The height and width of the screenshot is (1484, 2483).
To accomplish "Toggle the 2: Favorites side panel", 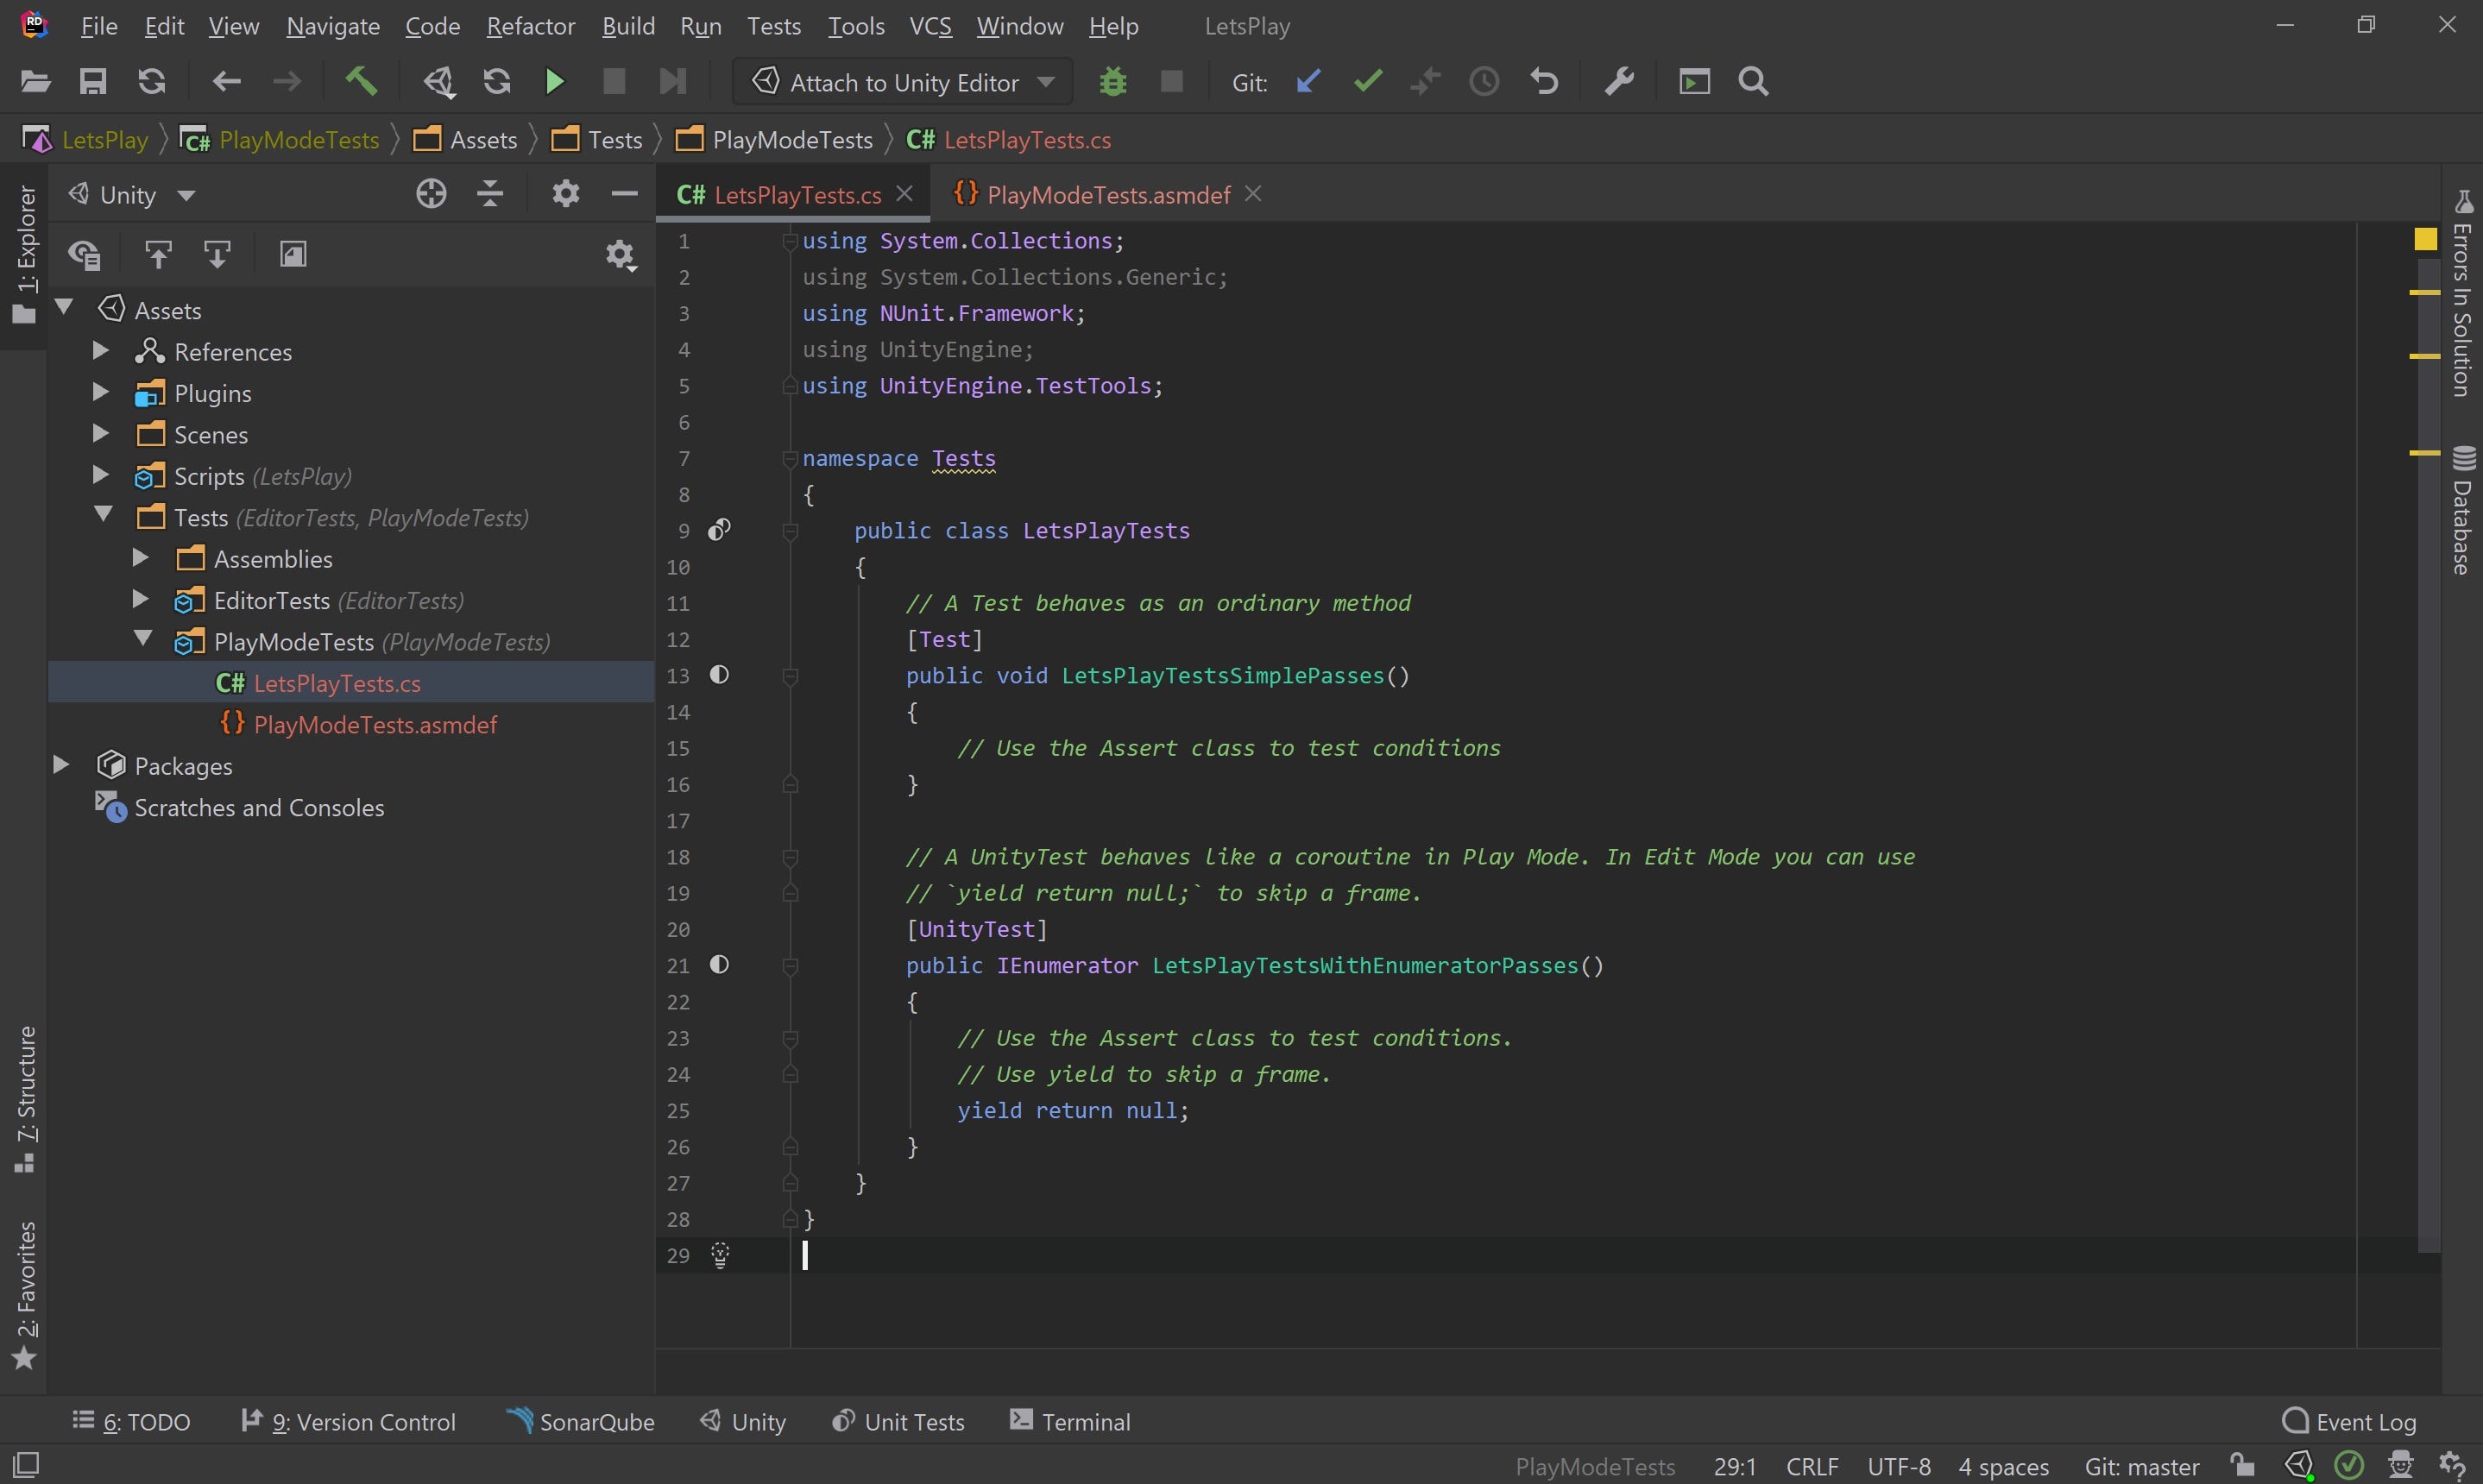I will pos(24,1294).
